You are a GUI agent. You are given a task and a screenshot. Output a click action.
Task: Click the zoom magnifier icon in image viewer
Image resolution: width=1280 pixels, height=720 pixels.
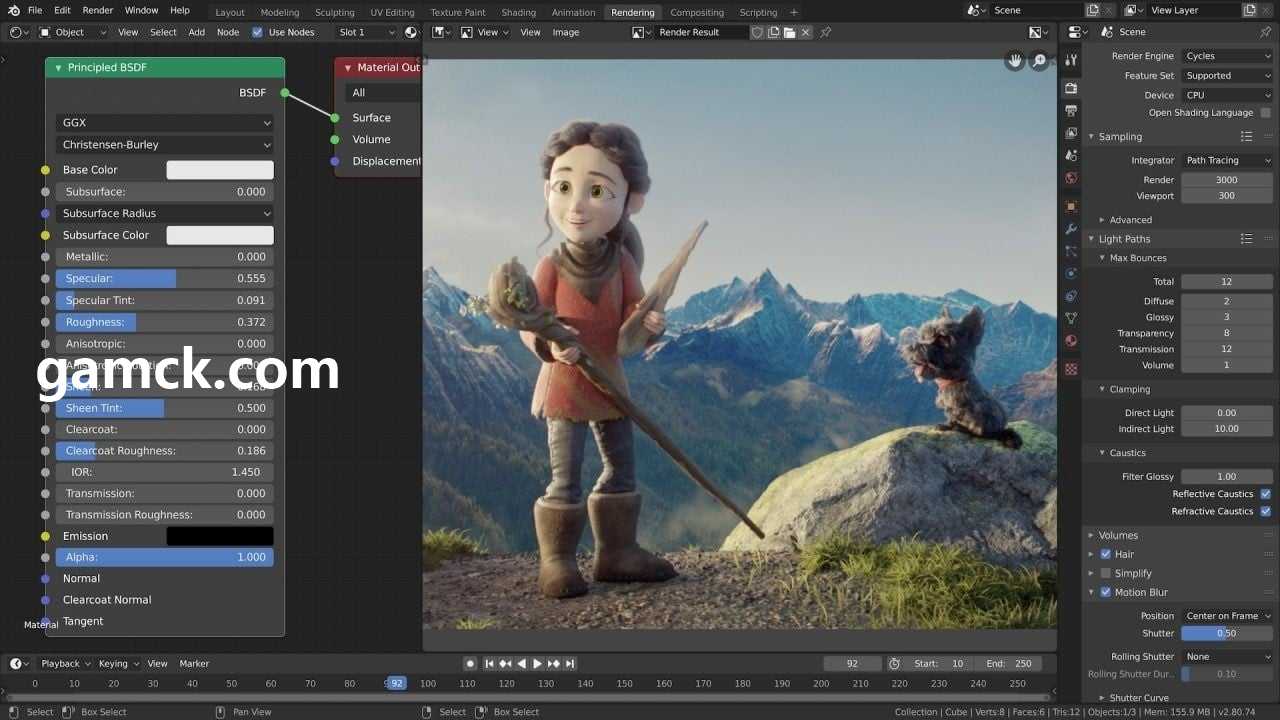pyautogui.click(x=1040, y=61)
